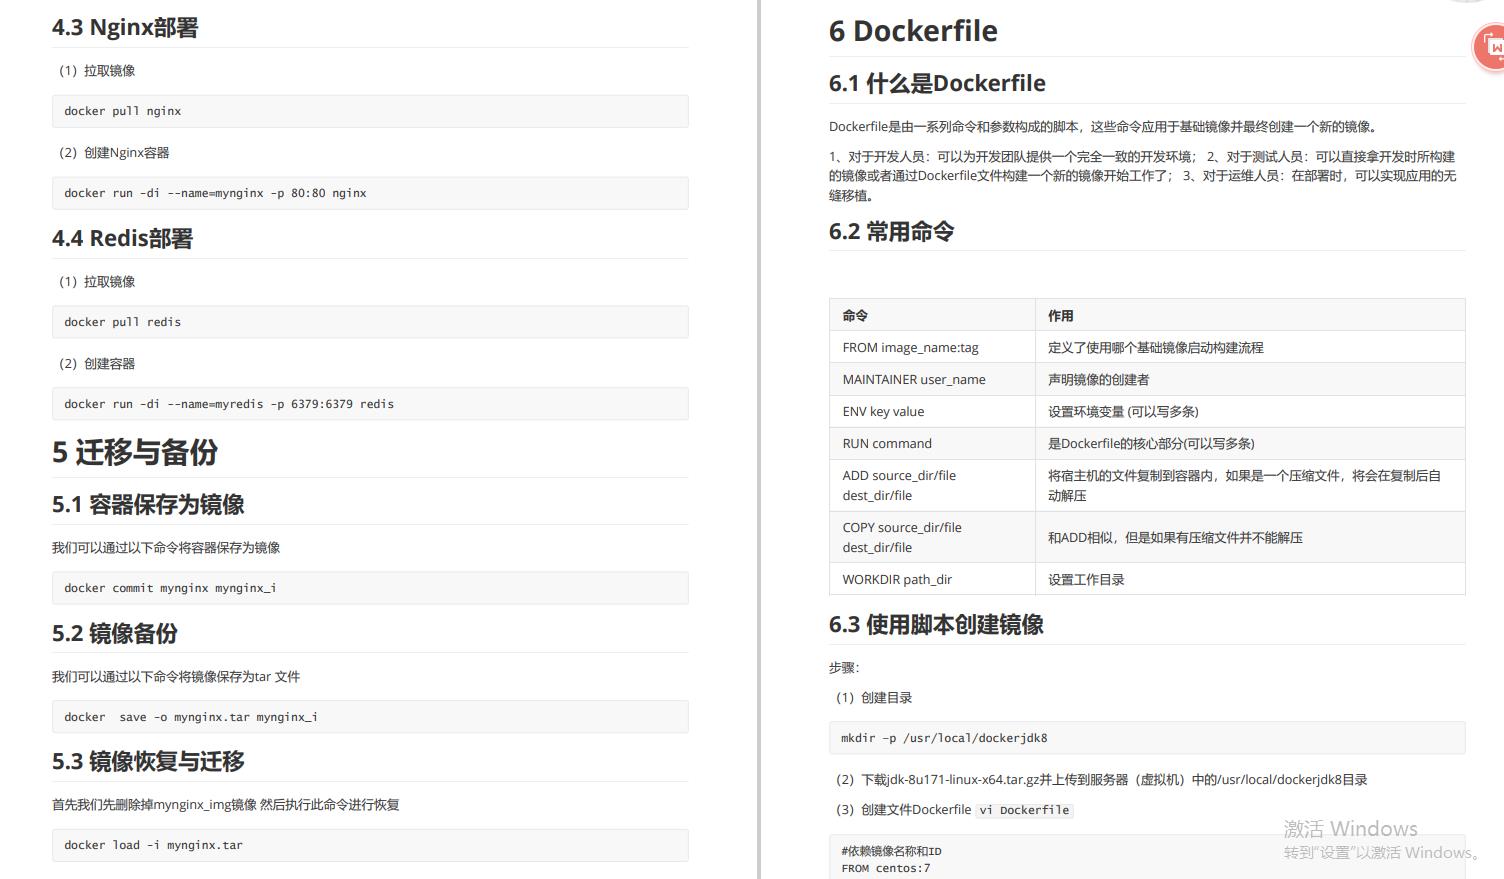The height and width of the screenshot is (879, 1504).
Task: Click the heading "4.3 Nginx部署"
Action: (x=125, y=27)
